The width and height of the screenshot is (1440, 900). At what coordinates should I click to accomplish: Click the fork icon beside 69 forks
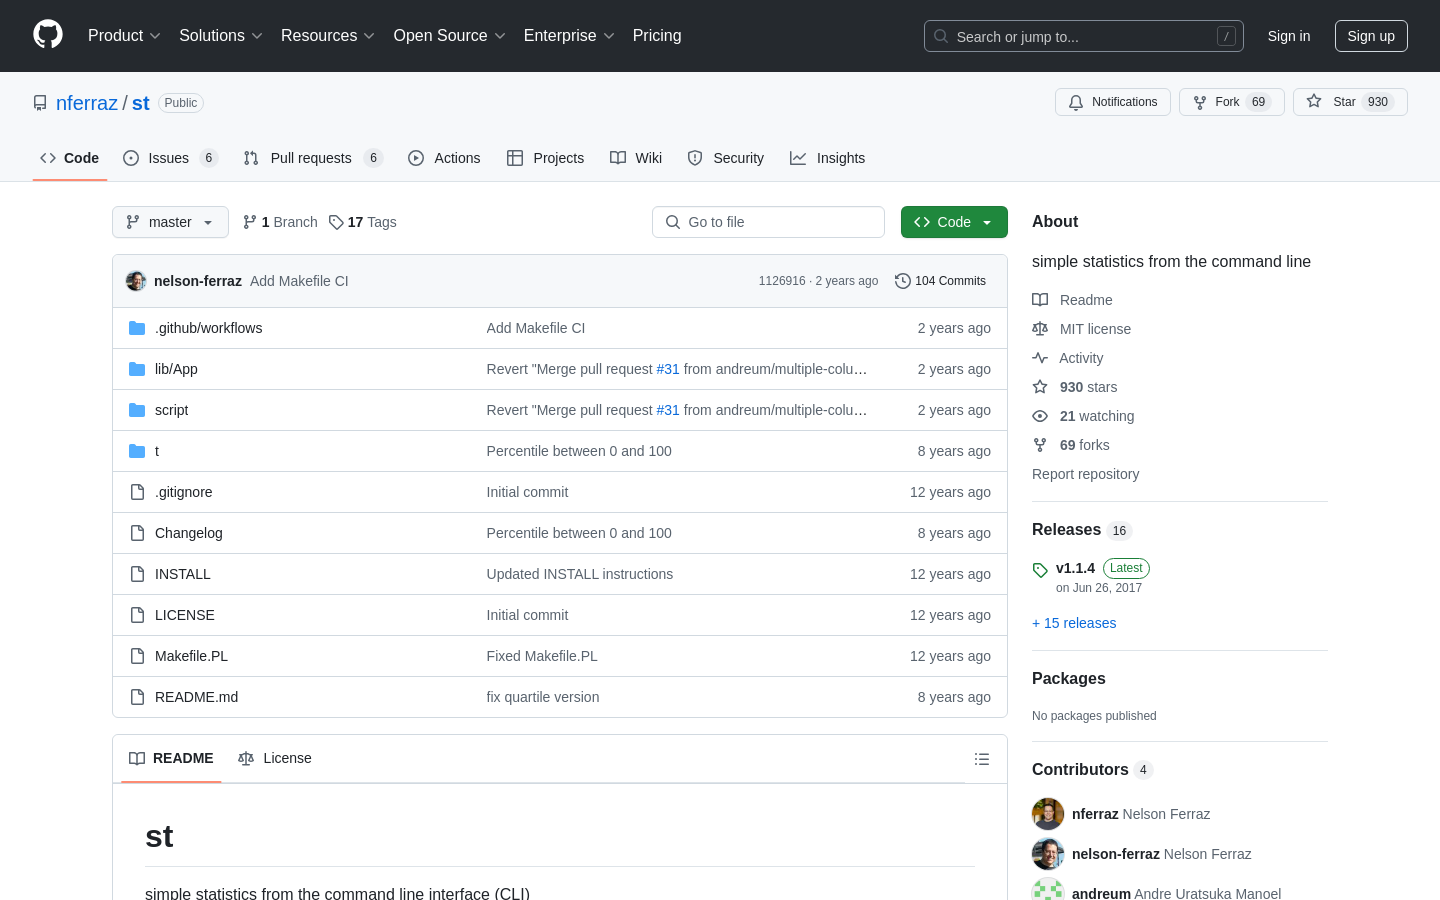(1040, 445)
